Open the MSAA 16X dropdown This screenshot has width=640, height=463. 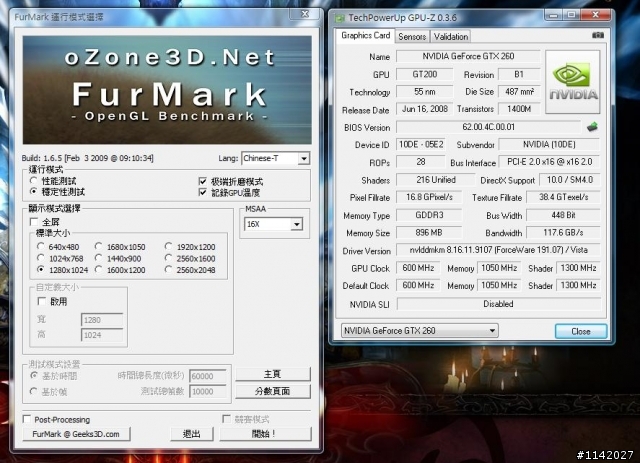pos(273,224)
